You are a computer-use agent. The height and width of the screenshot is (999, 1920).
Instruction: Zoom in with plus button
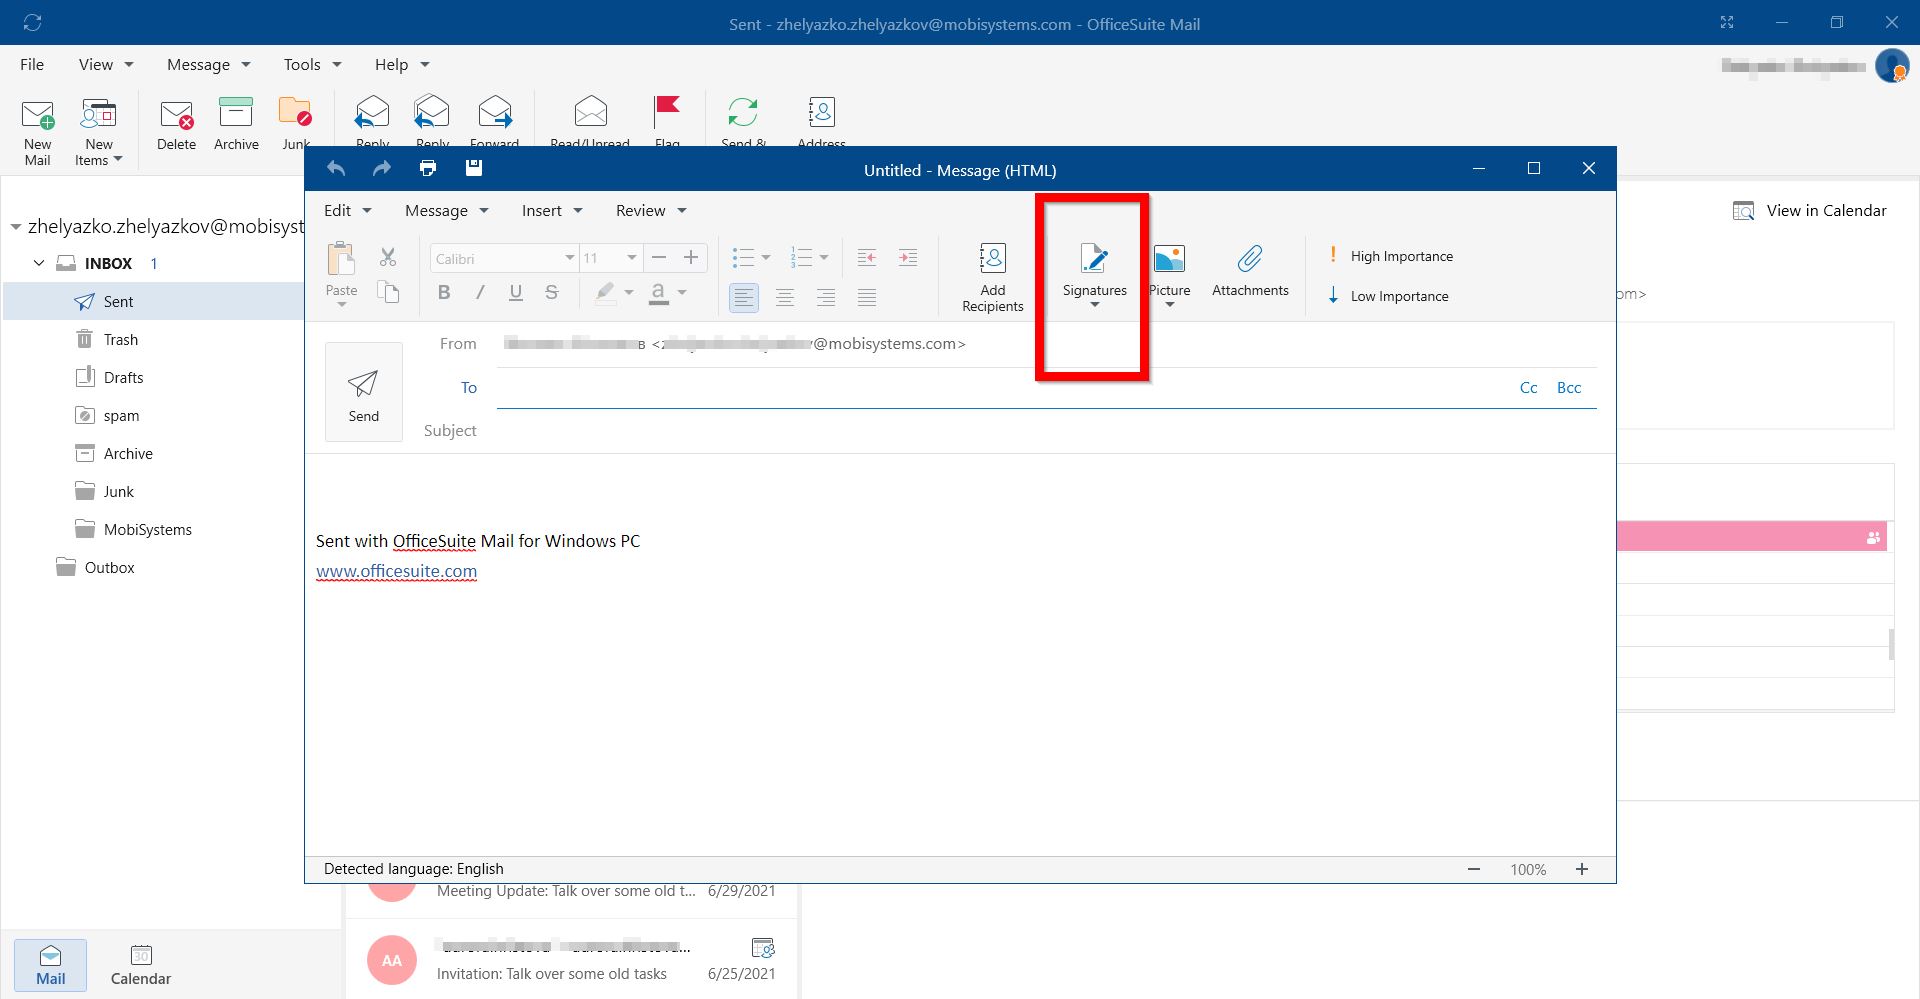click(1582, 869)
